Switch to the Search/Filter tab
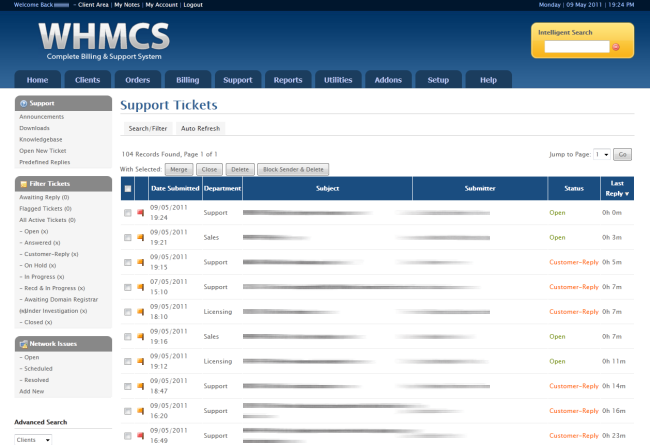This screenshot has width=650, height=445. click(x=148, y=129)
